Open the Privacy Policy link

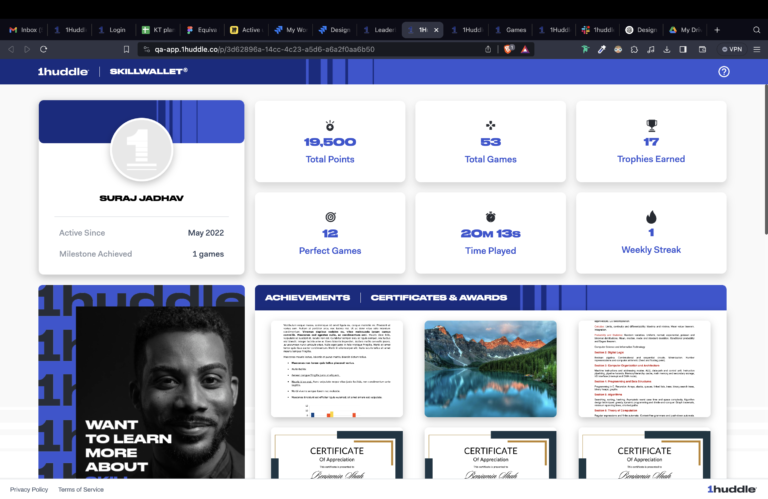click(29, 489)
